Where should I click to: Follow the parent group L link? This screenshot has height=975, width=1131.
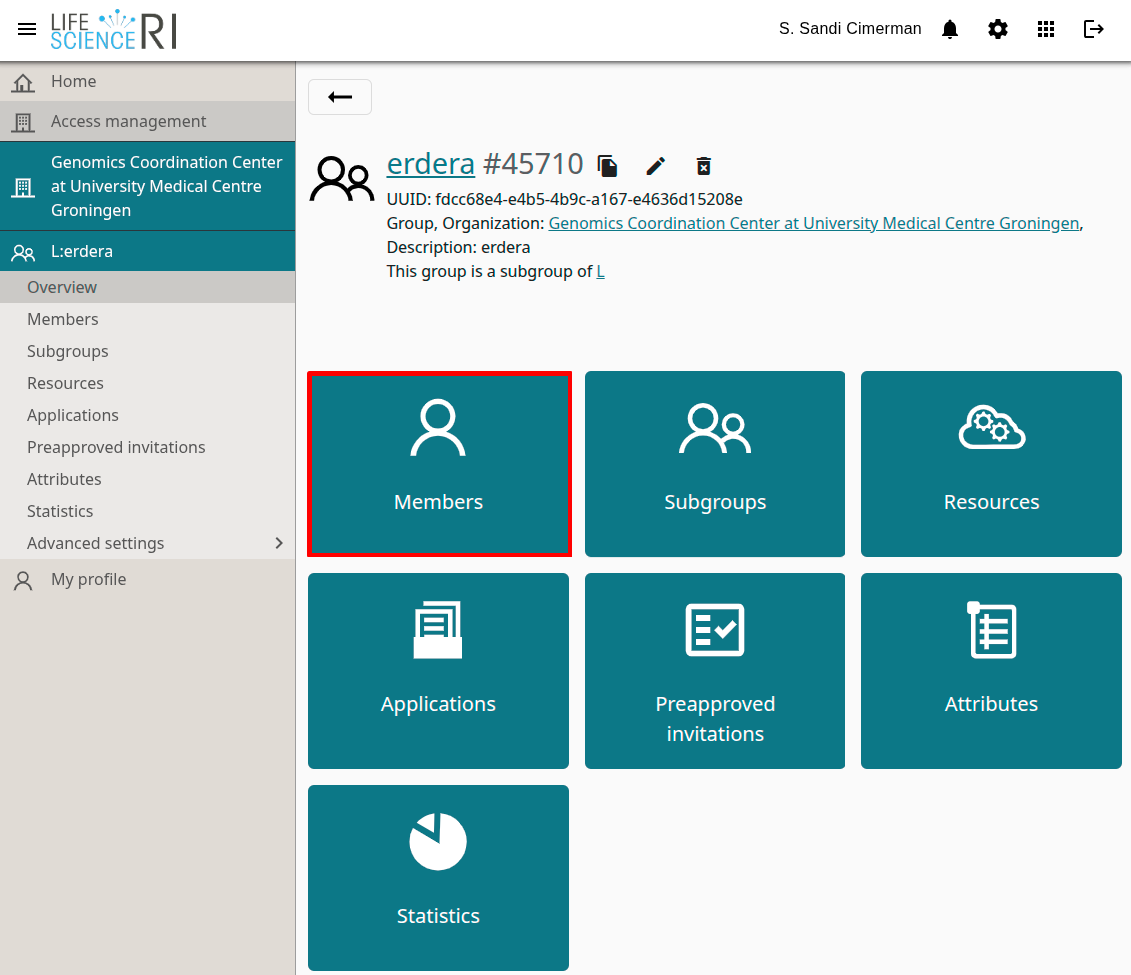(x=600, y=271)
